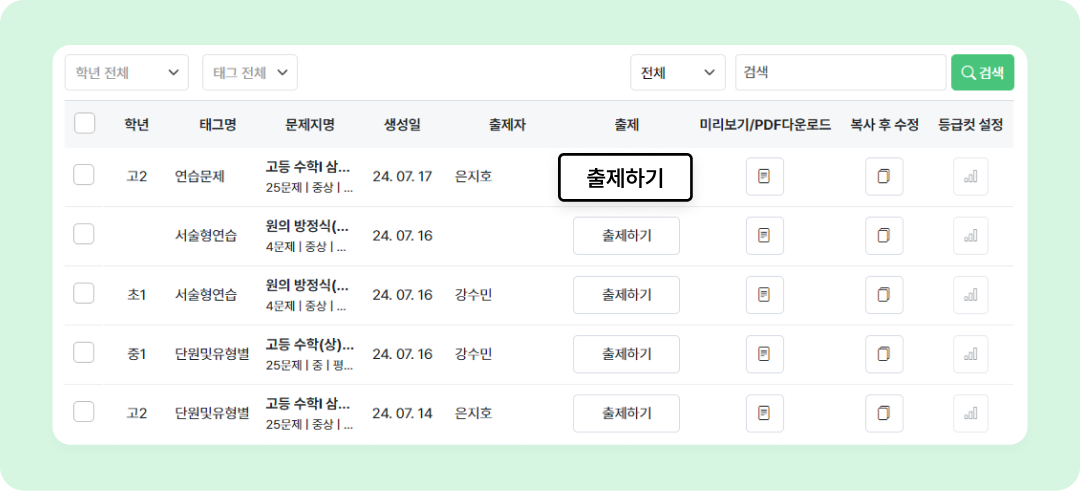Click copy-and-edit icon in the 연습문제 row
1080x491 pixels.
point(883,177)
